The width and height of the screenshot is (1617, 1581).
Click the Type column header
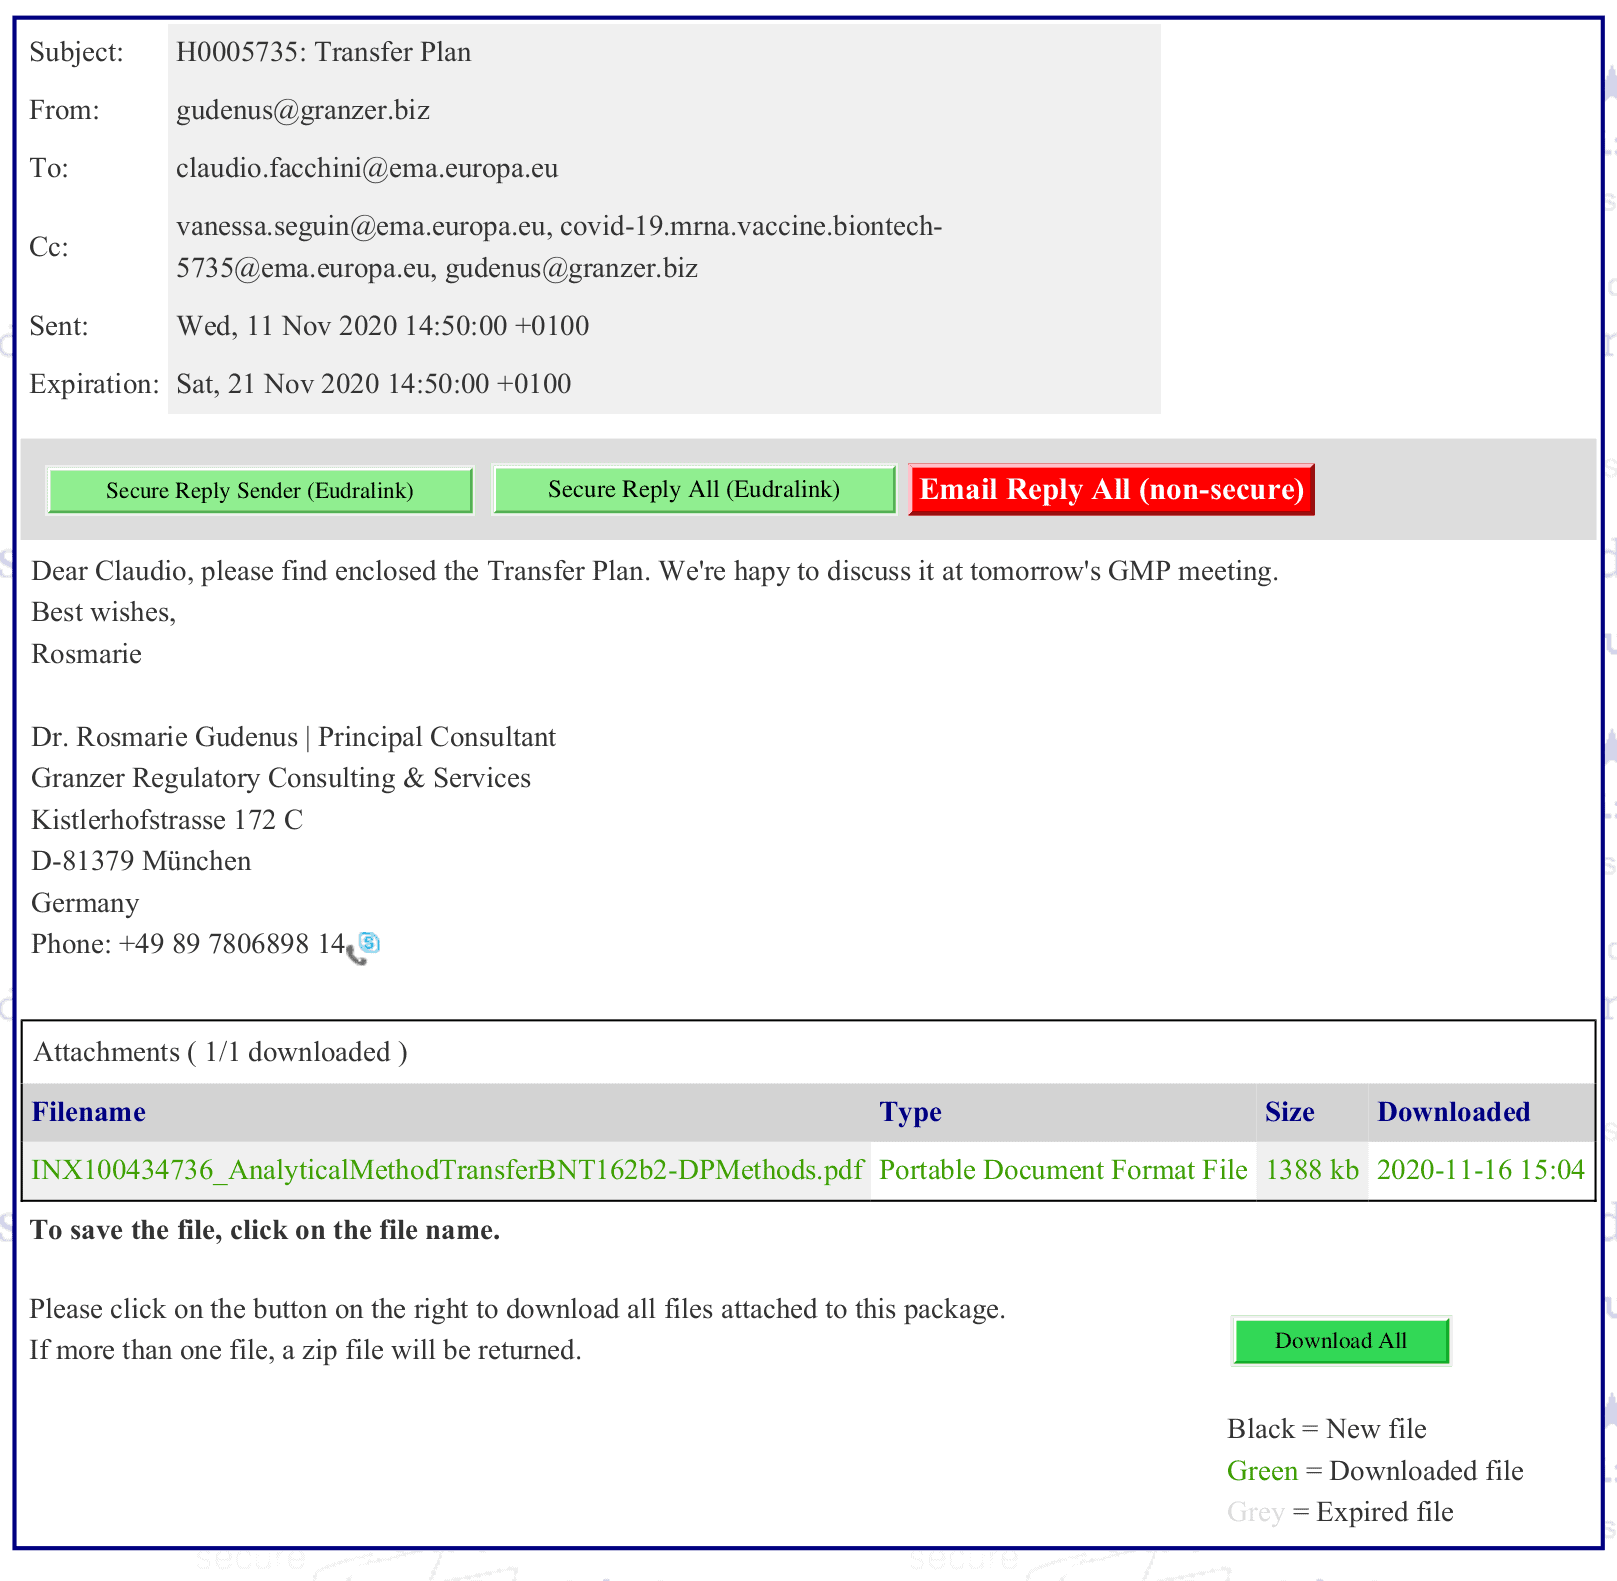click(x=910, y=1112)
